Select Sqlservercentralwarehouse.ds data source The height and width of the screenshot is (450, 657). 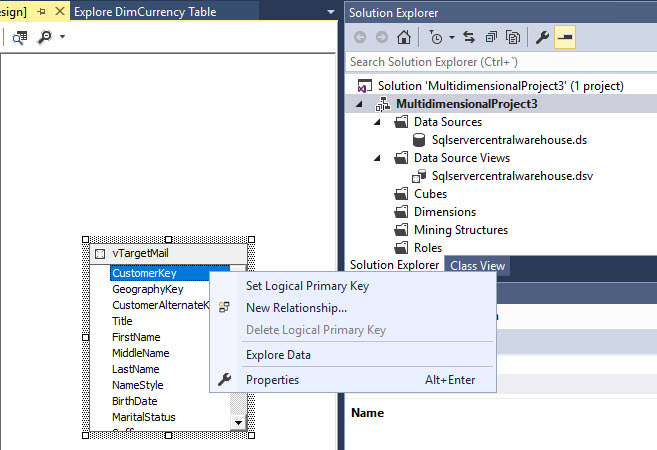pos(509,140)
